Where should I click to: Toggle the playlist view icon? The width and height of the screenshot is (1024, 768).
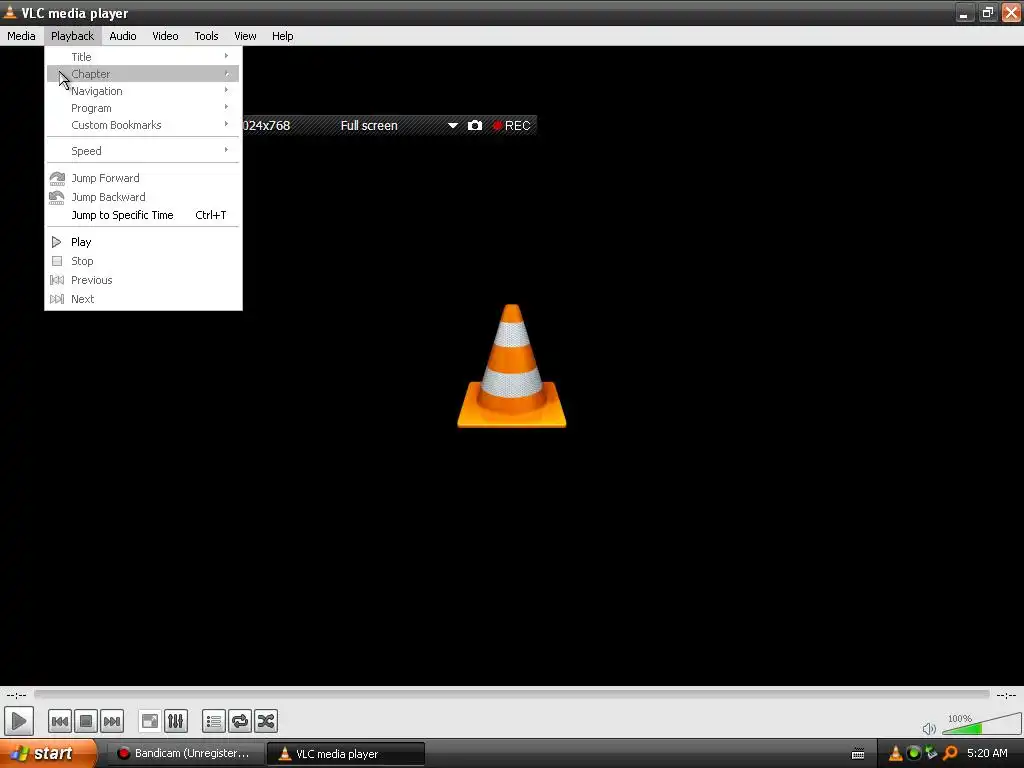214,722
